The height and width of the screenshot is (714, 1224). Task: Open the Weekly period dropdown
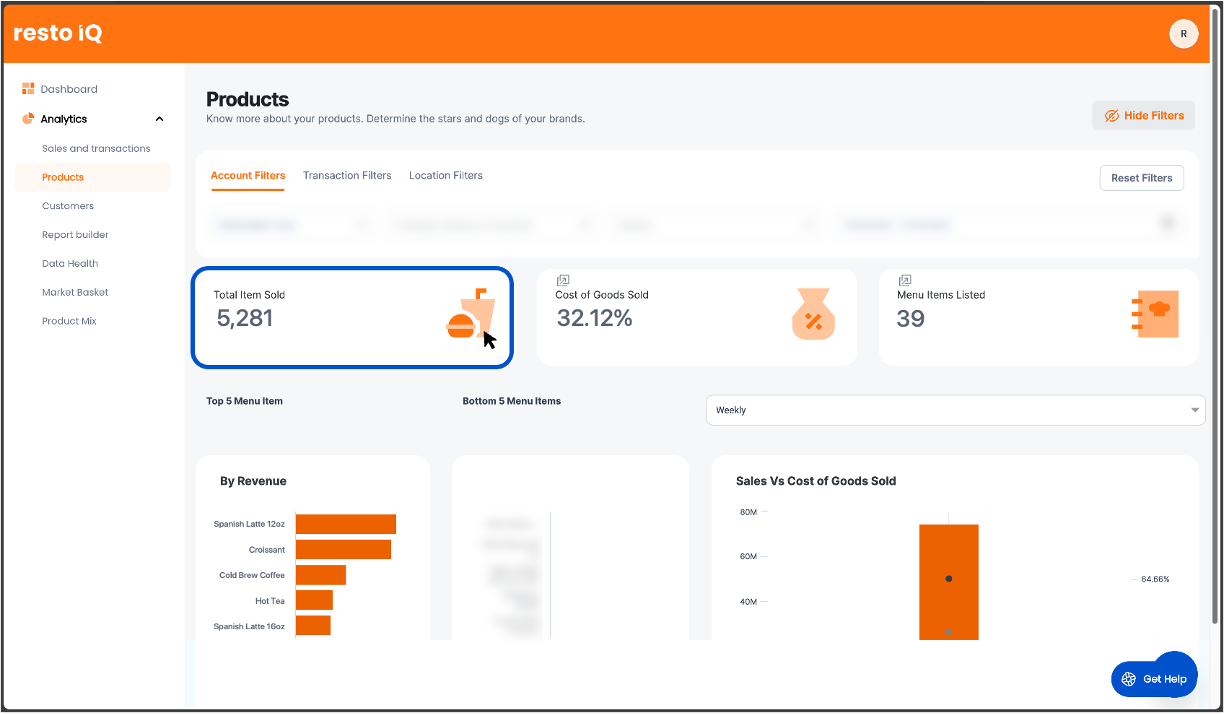pos(955,410)
